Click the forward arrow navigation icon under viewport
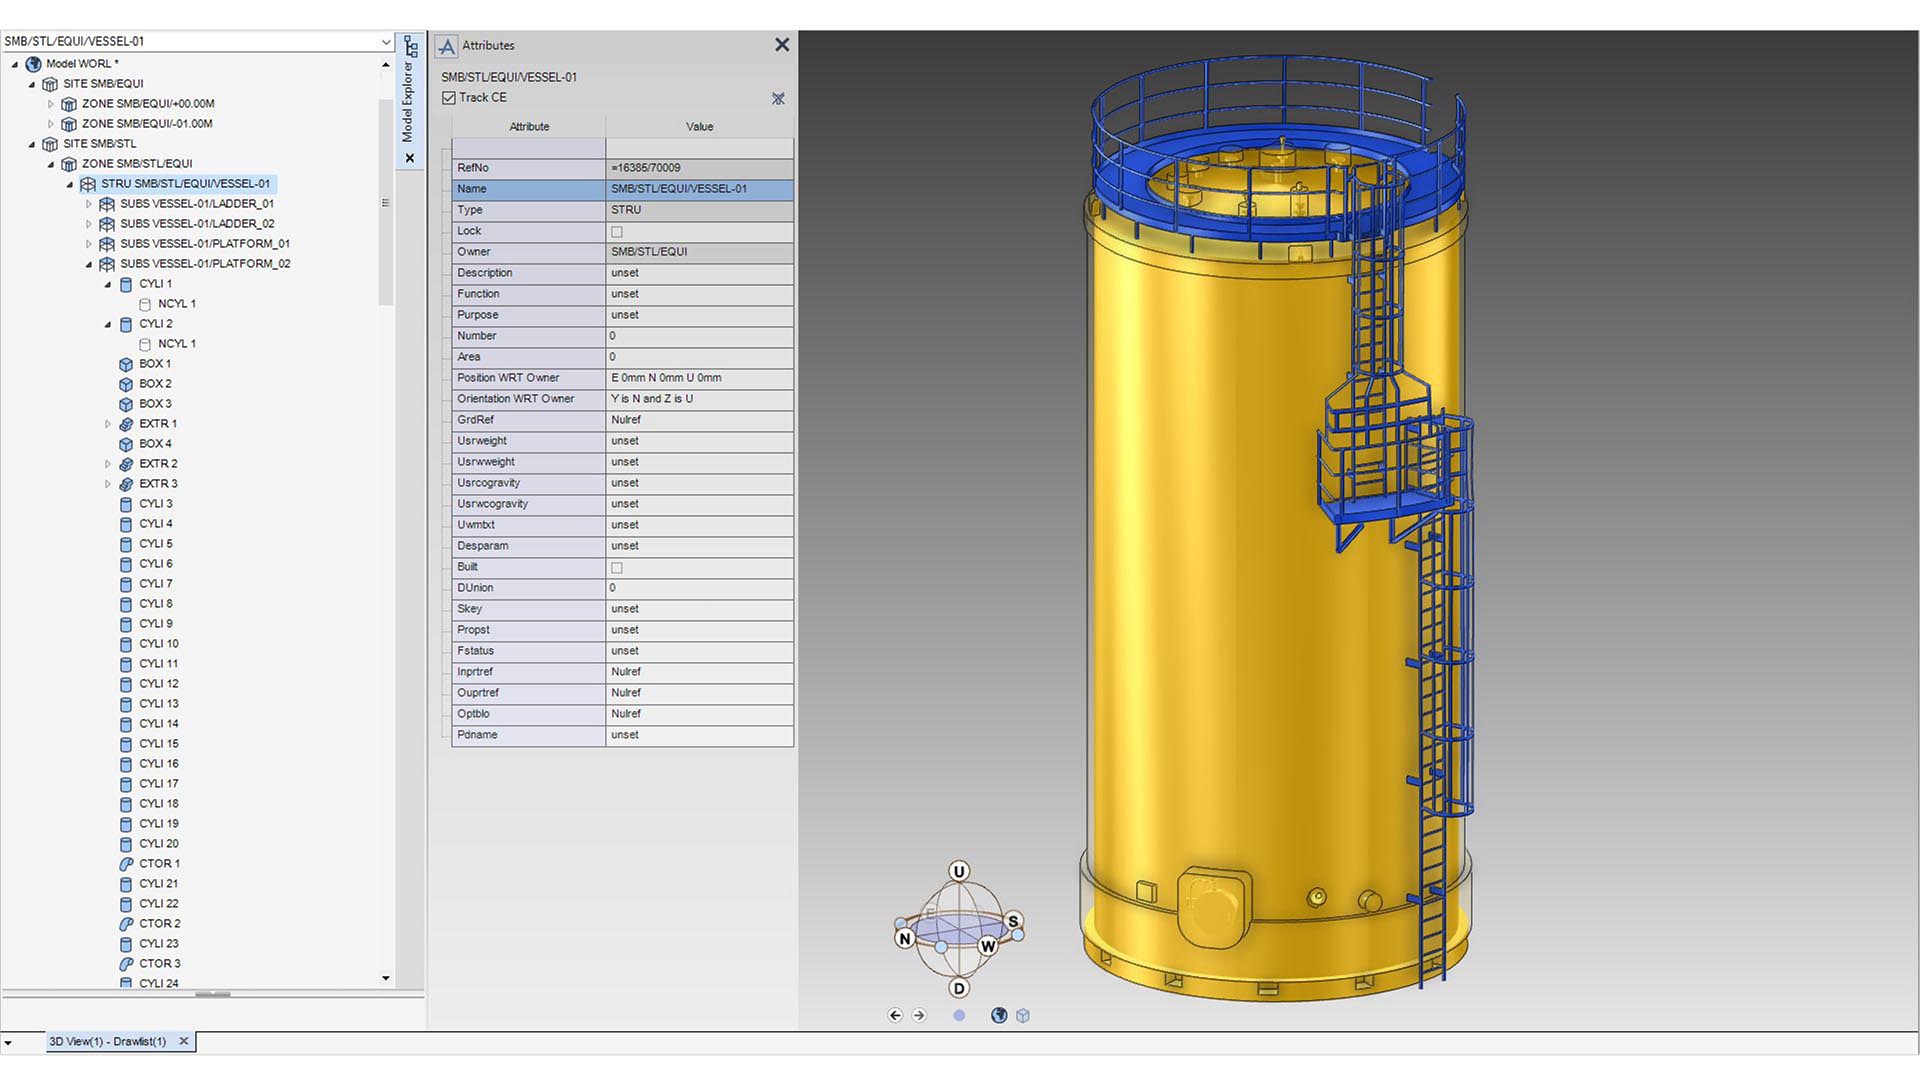Screen dimensions: 1920x1080 click(919, 1015)
